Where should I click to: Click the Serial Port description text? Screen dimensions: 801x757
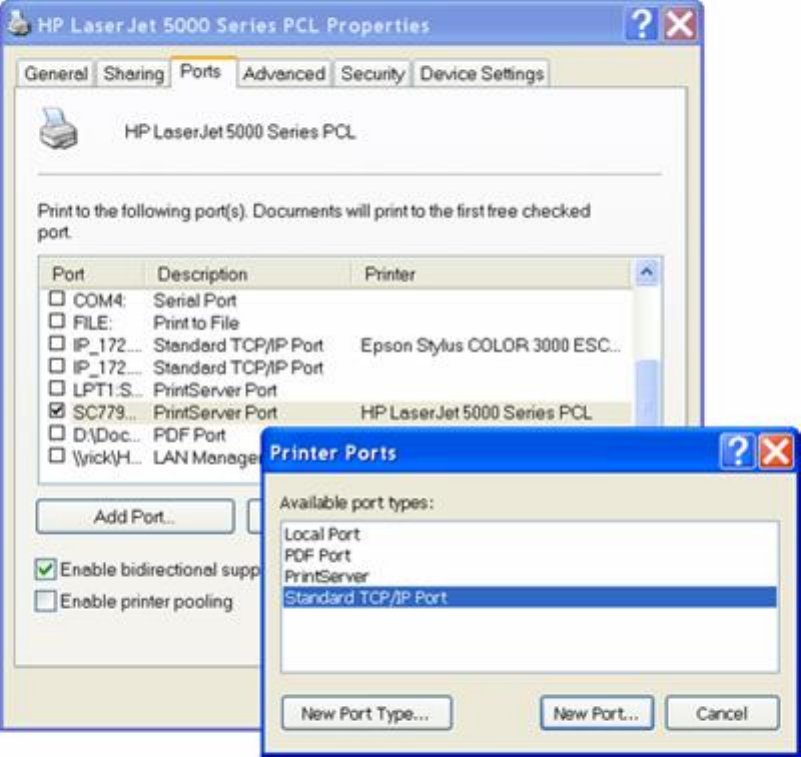pos(195,300)
